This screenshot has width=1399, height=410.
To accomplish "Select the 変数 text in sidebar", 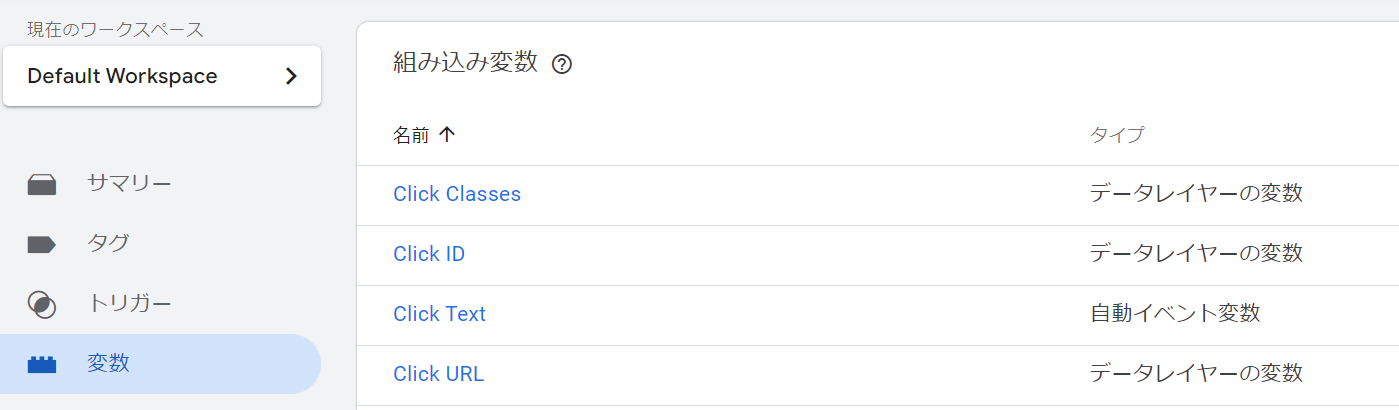I will pyautogui.click(x=108, y=364).
